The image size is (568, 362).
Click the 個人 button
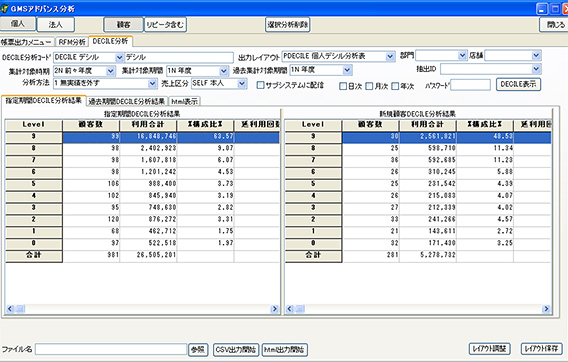coord(18,24)
